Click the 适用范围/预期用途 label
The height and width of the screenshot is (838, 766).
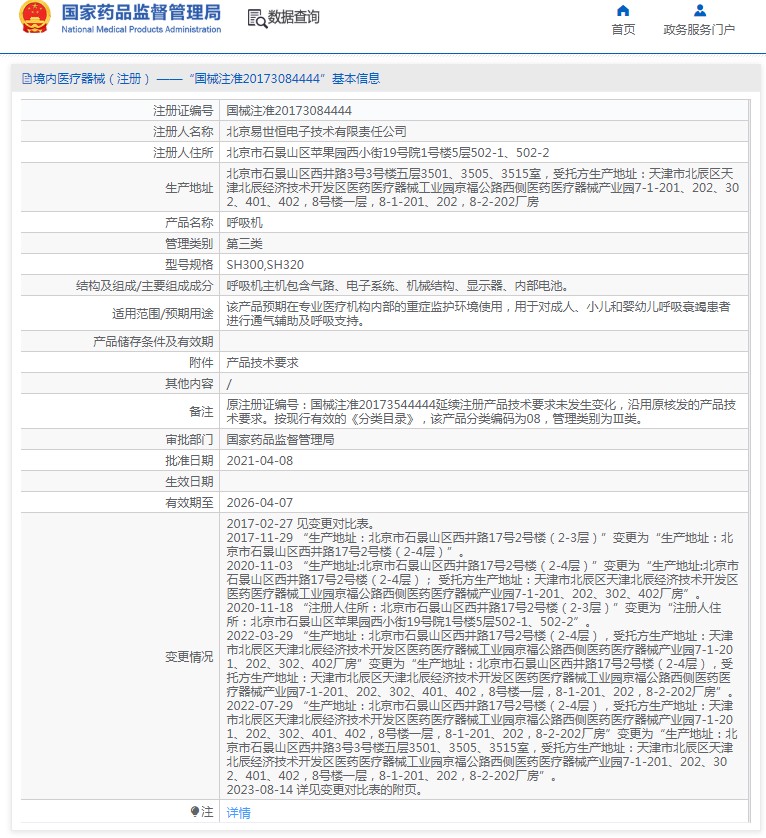(x=163, y=314)
